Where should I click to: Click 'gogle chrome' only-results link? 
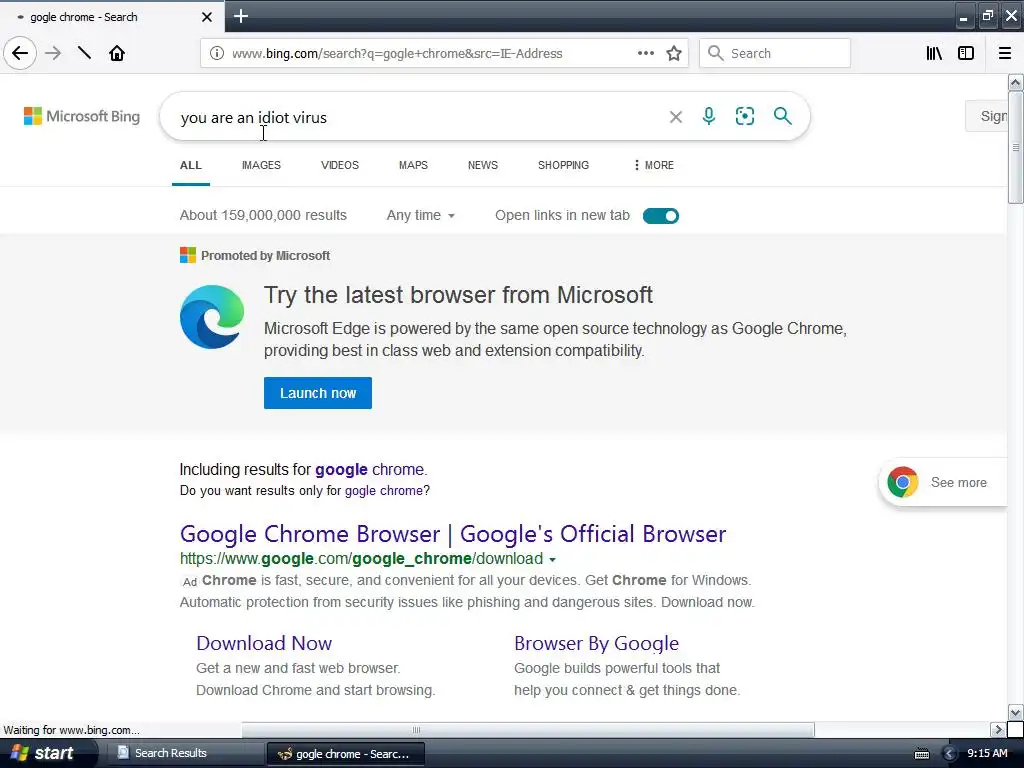click(x=384, y=490)
